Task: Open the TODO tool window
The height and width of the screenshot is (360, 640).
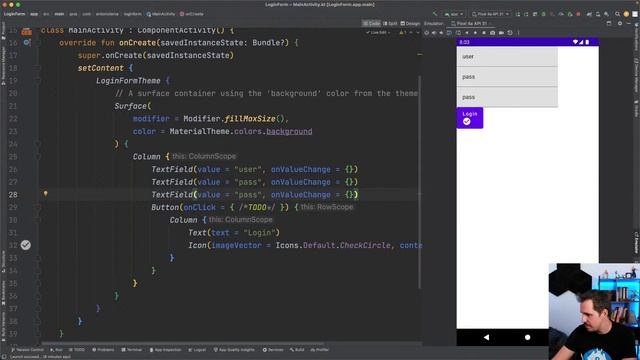Action: 77,350
